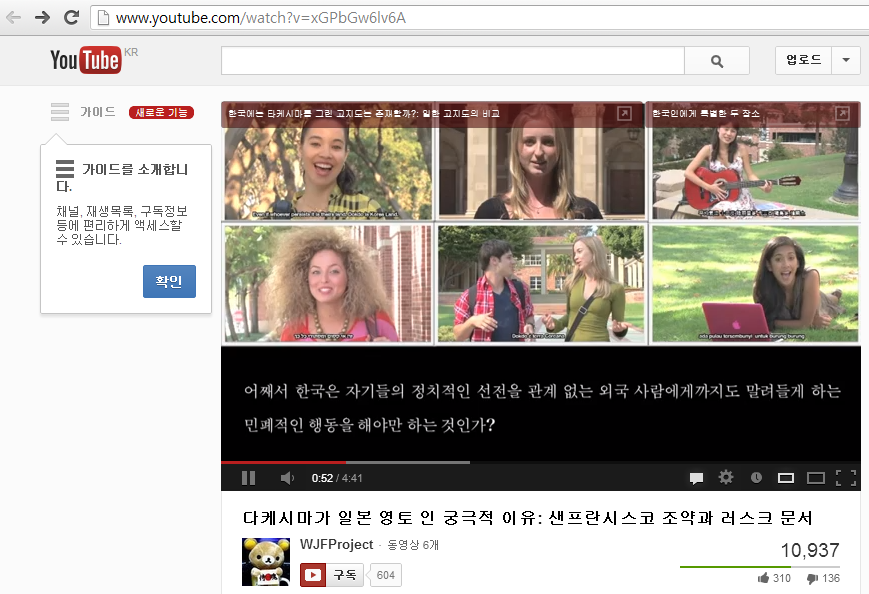The image size is (869, 594).
Task: Click the search magnifier button
Action: click(x=716, y=61)
